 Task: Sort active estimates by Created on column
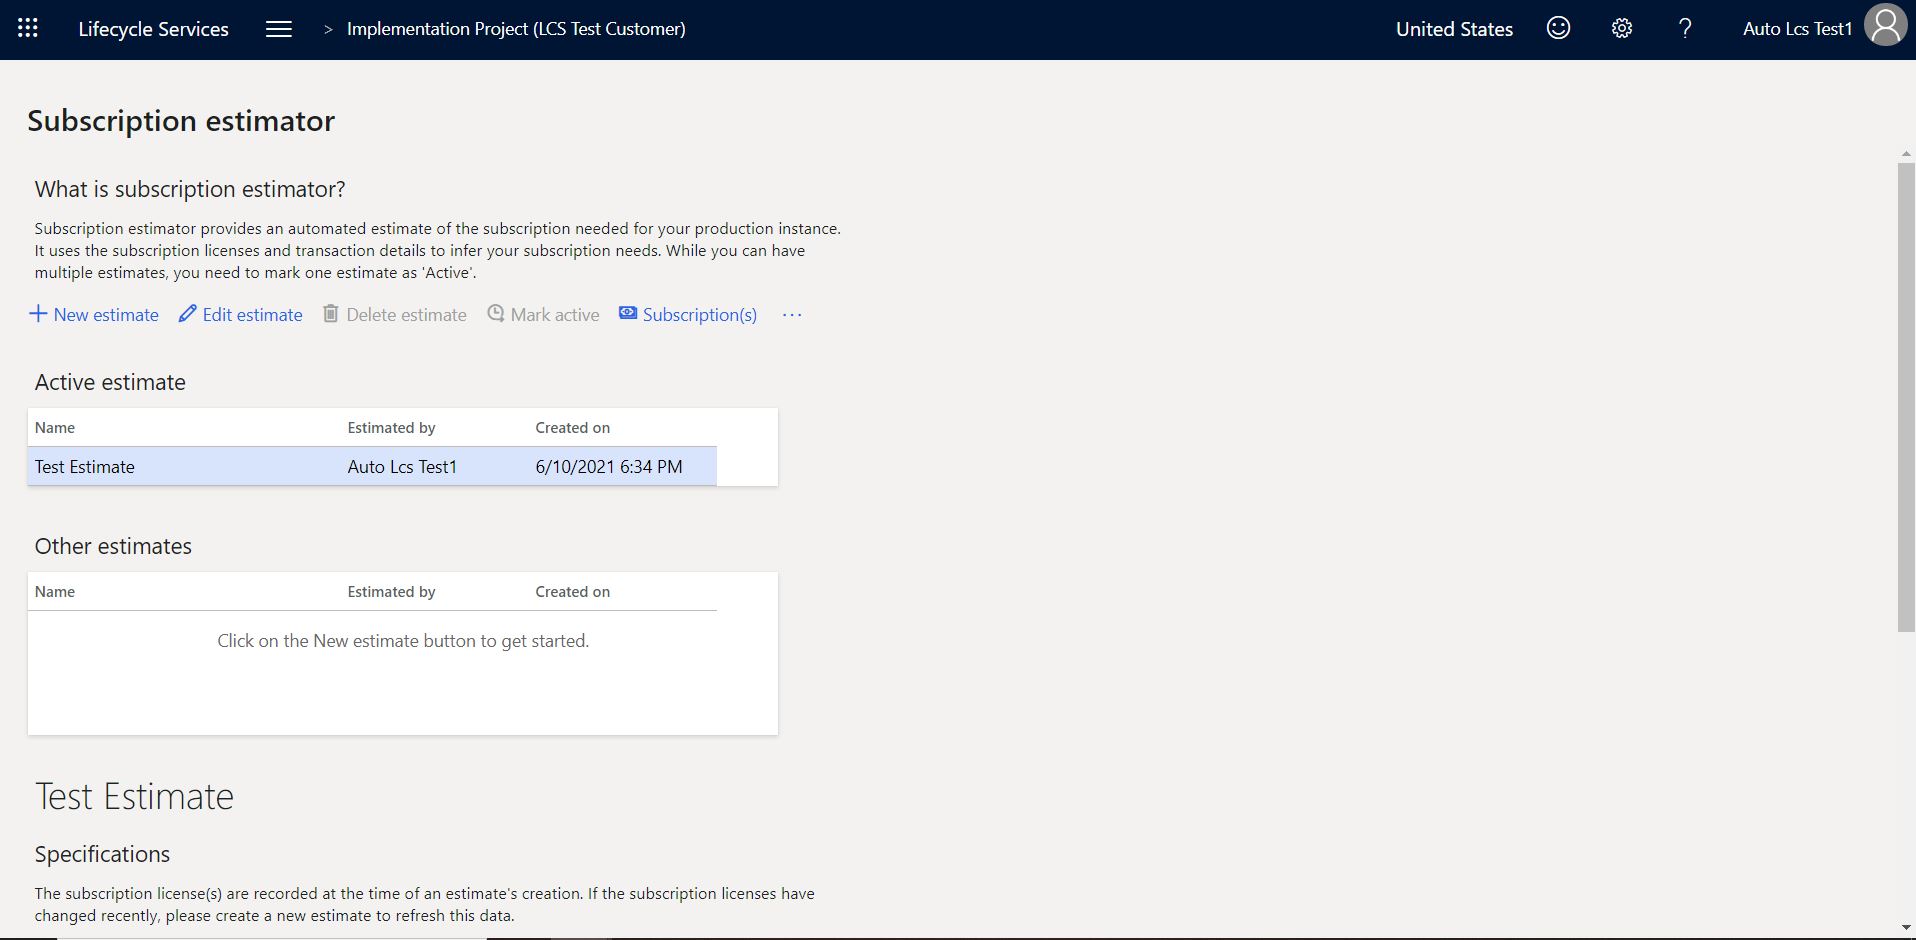tap(572, 428)
